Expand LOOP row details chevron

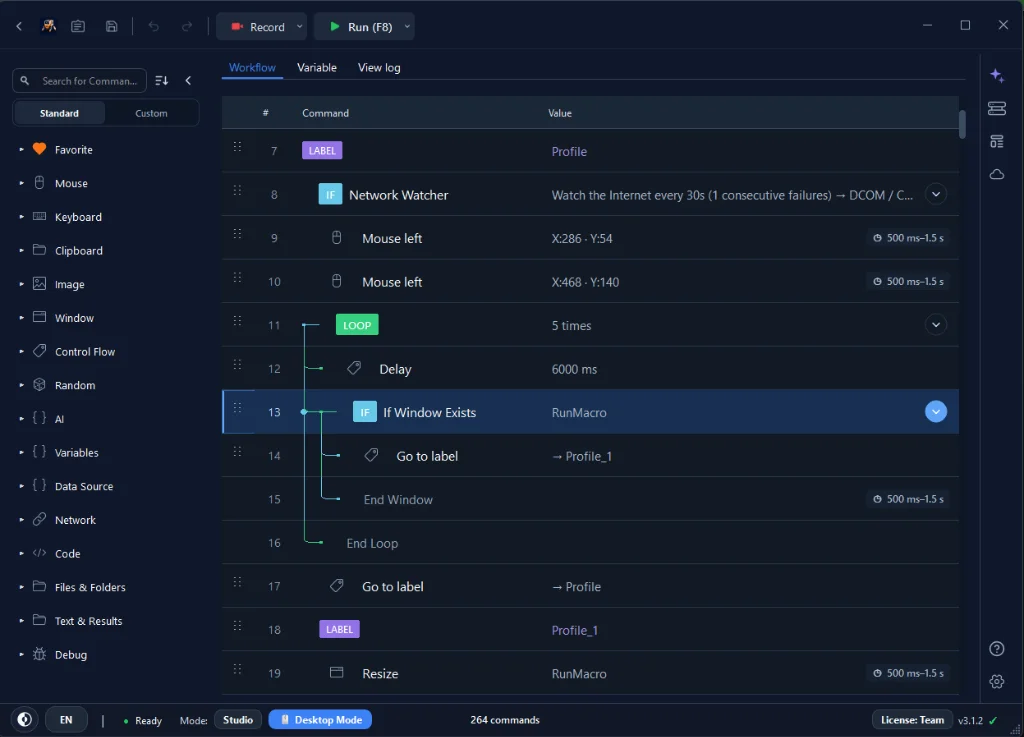(x=935, y=324)
